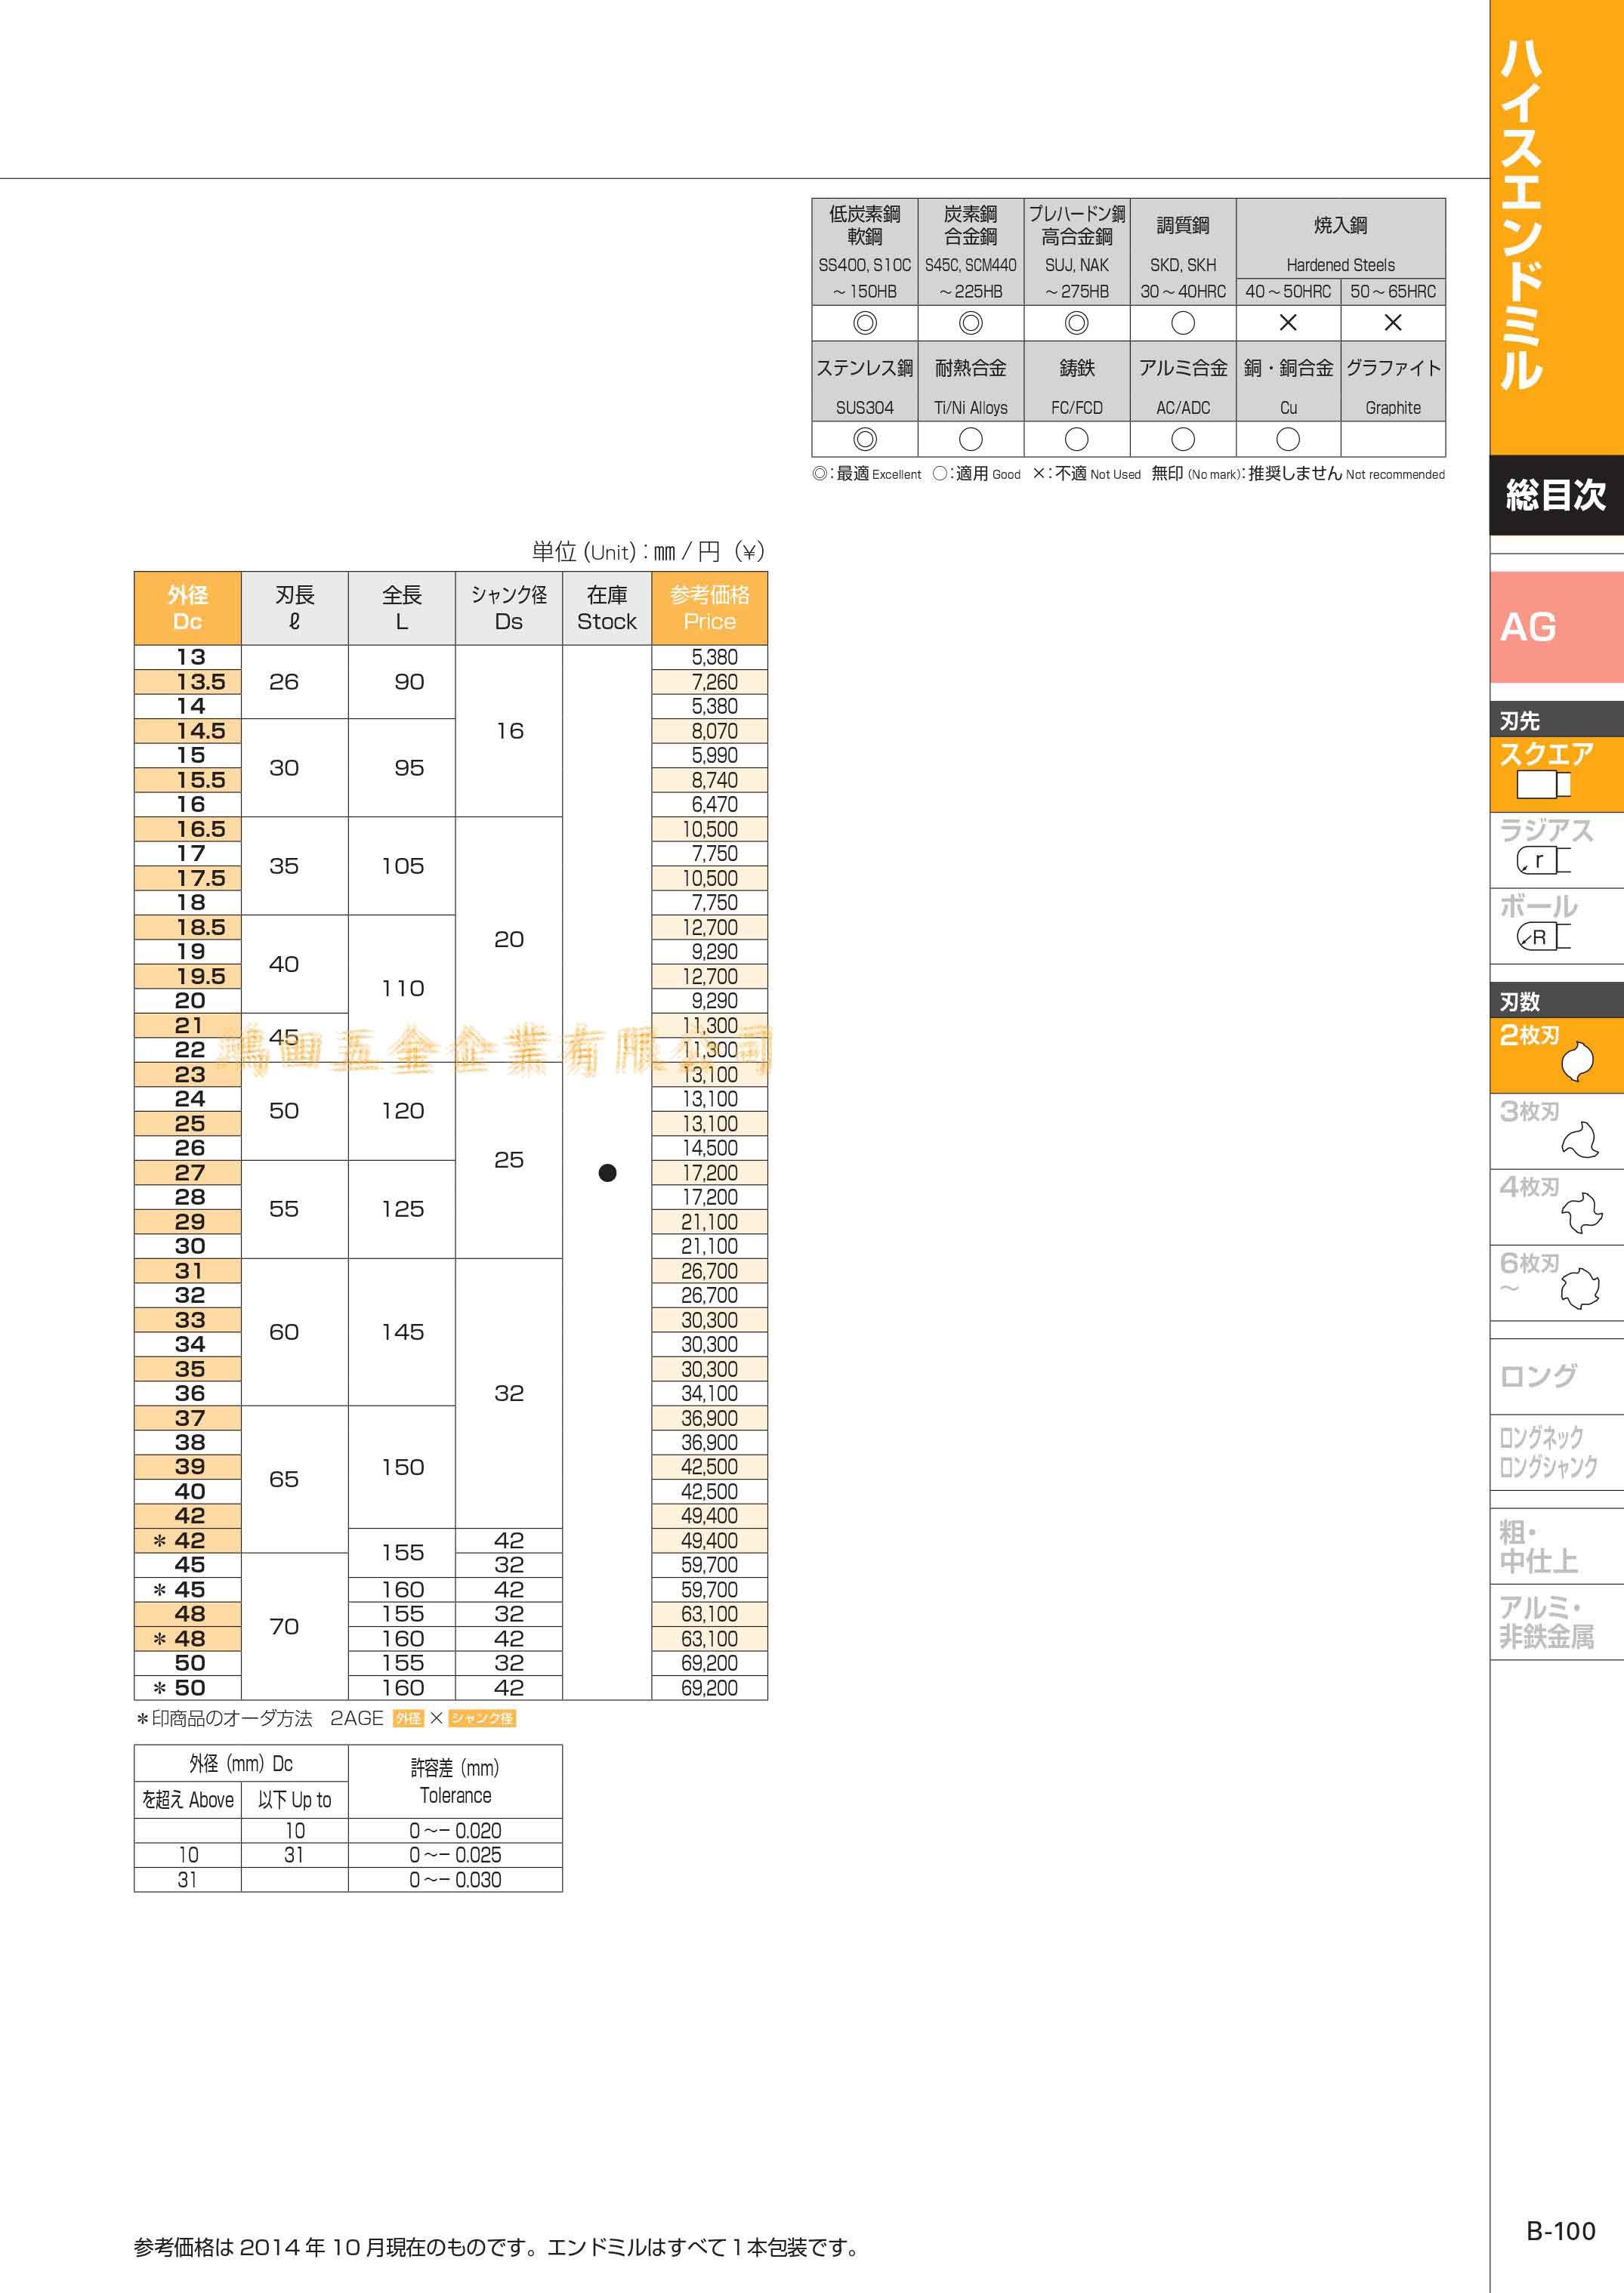Select the radius end mill icon
This screenshot has height=2293, width=1624.
click(x=1543, y=860)
